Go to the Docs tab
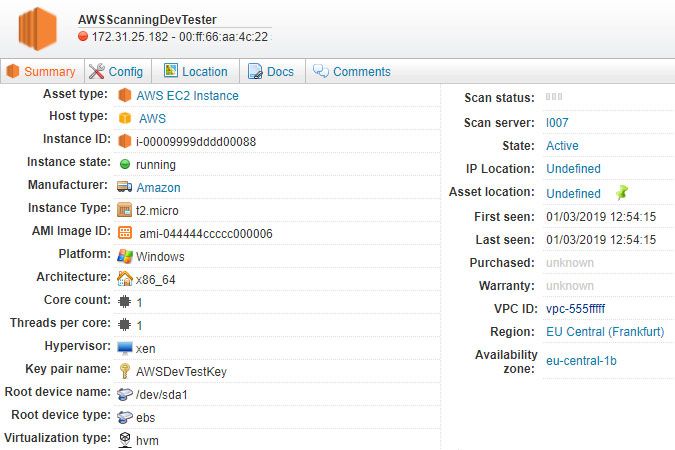The image size is (675, 450). (272, 71)
